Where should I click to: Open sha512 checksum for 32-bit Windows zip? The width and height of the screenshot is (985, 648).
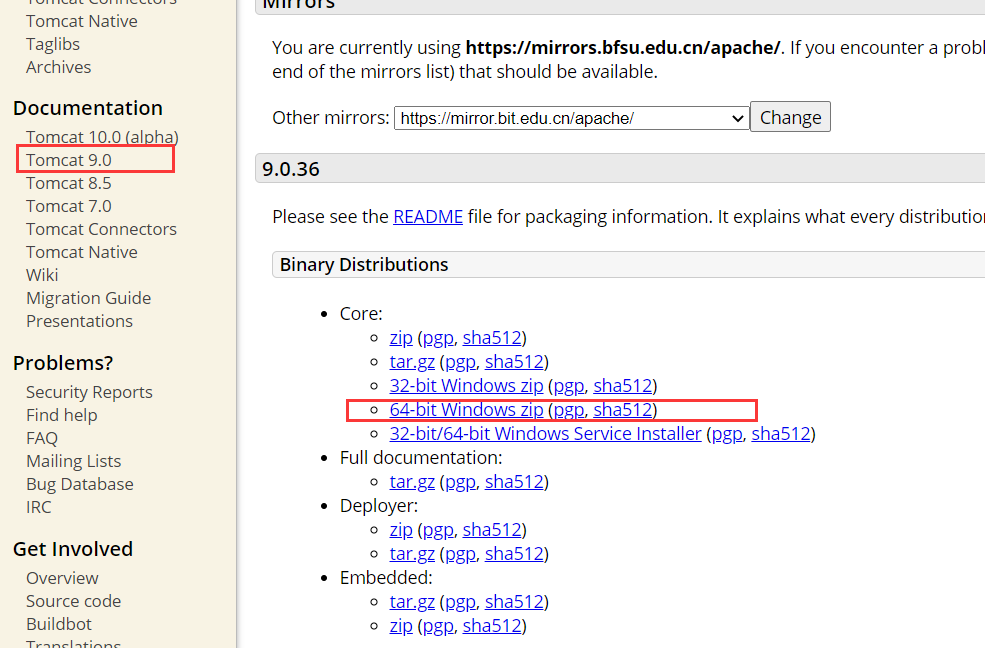(623, 386)
